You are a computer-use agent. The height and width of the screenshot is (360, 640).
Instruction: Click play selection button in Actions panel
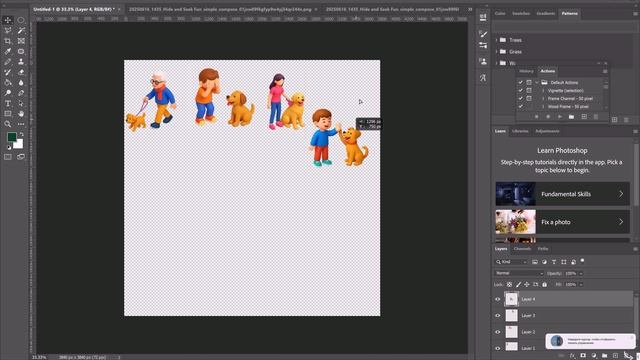click(560, 117)
